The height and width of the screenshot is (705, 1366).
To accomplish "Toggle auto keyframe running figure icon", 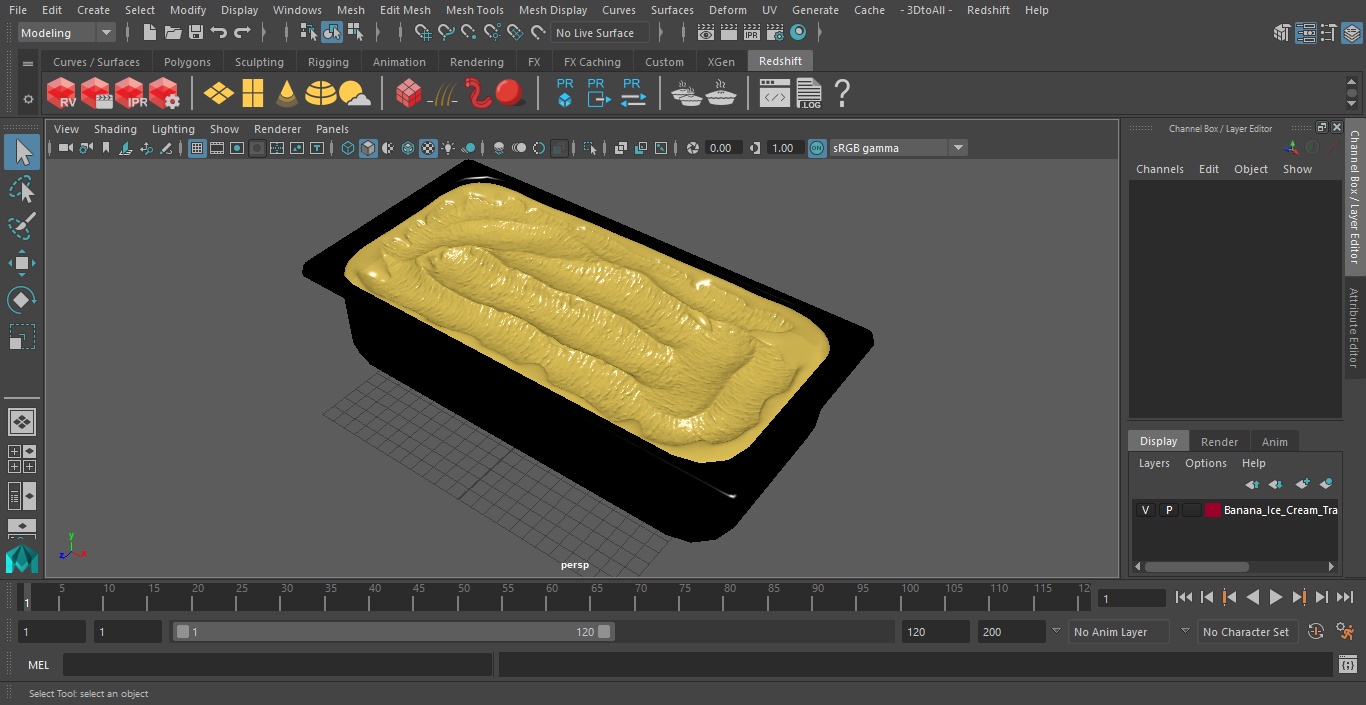I will (x=1345, y=632).
